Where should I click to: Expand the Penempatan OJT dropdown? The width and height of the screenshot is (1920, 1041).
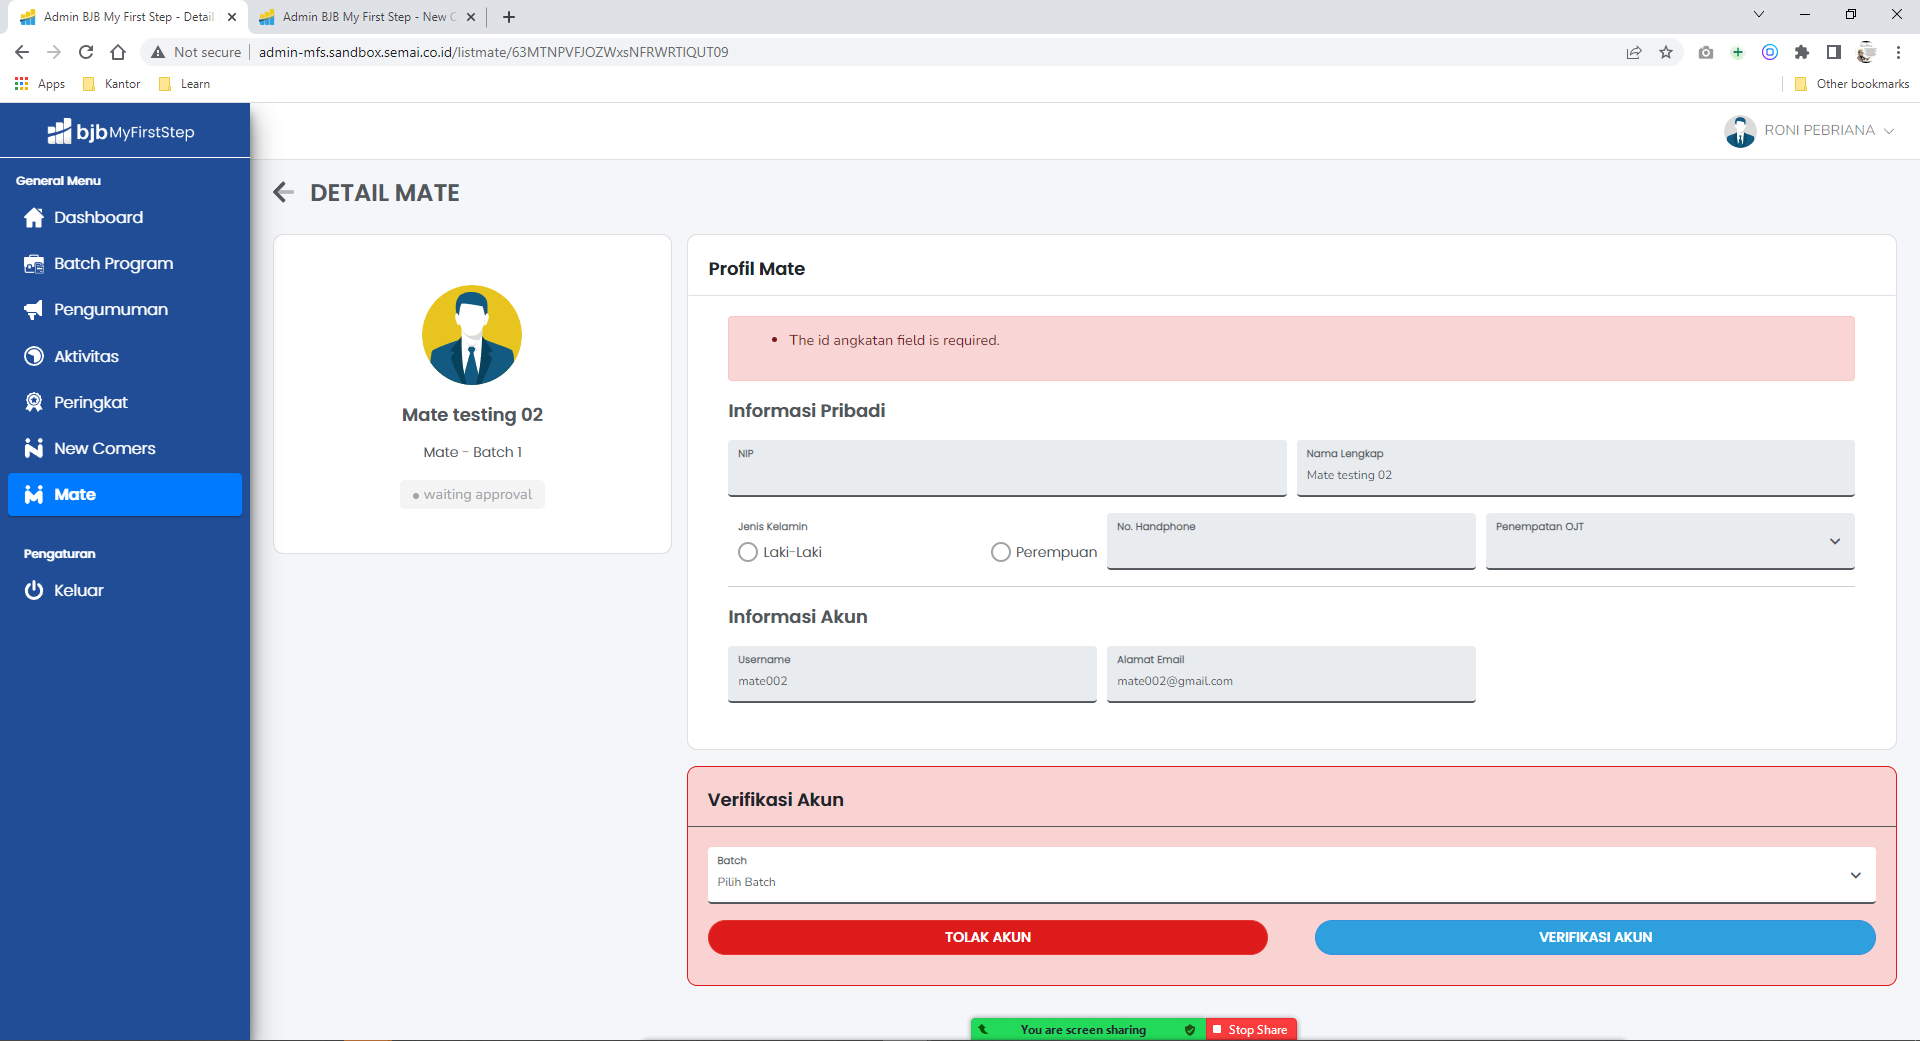click(x=1670, y=541)
